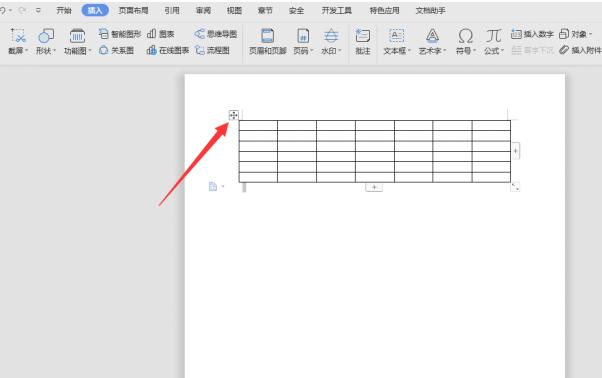This screenshot has height=378, width=602.
Task: Click the Redo arrow icon
Action: point(22,10)
